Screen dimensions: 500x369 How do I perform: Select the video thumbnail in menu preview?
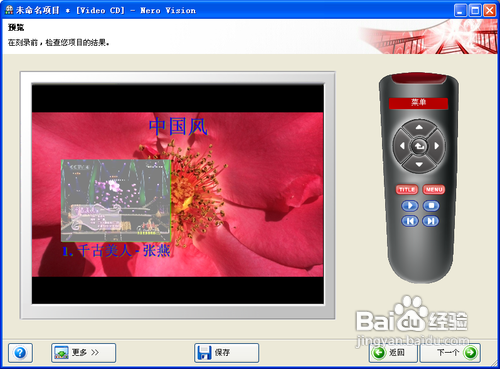(x=116, y=201)
